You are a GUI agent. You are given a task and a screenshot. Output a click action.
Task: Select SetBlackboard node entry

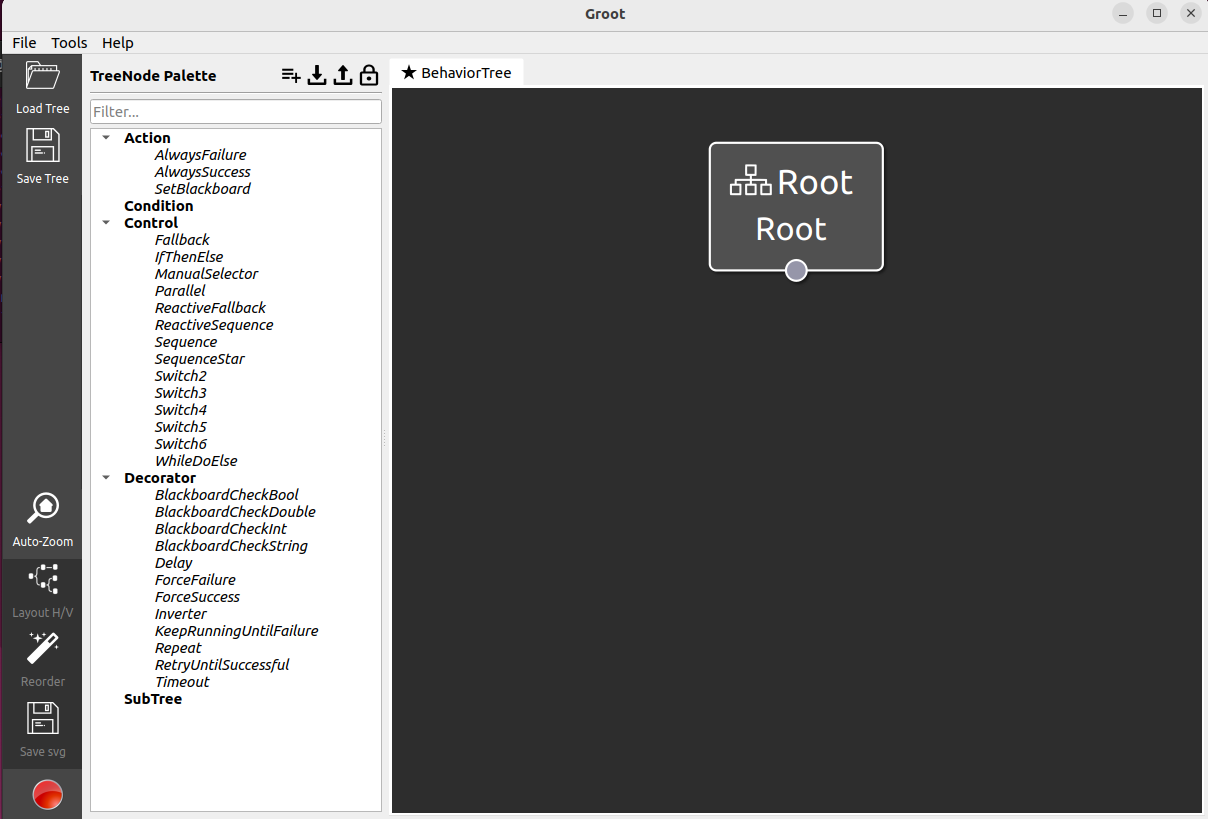point(203,189)
